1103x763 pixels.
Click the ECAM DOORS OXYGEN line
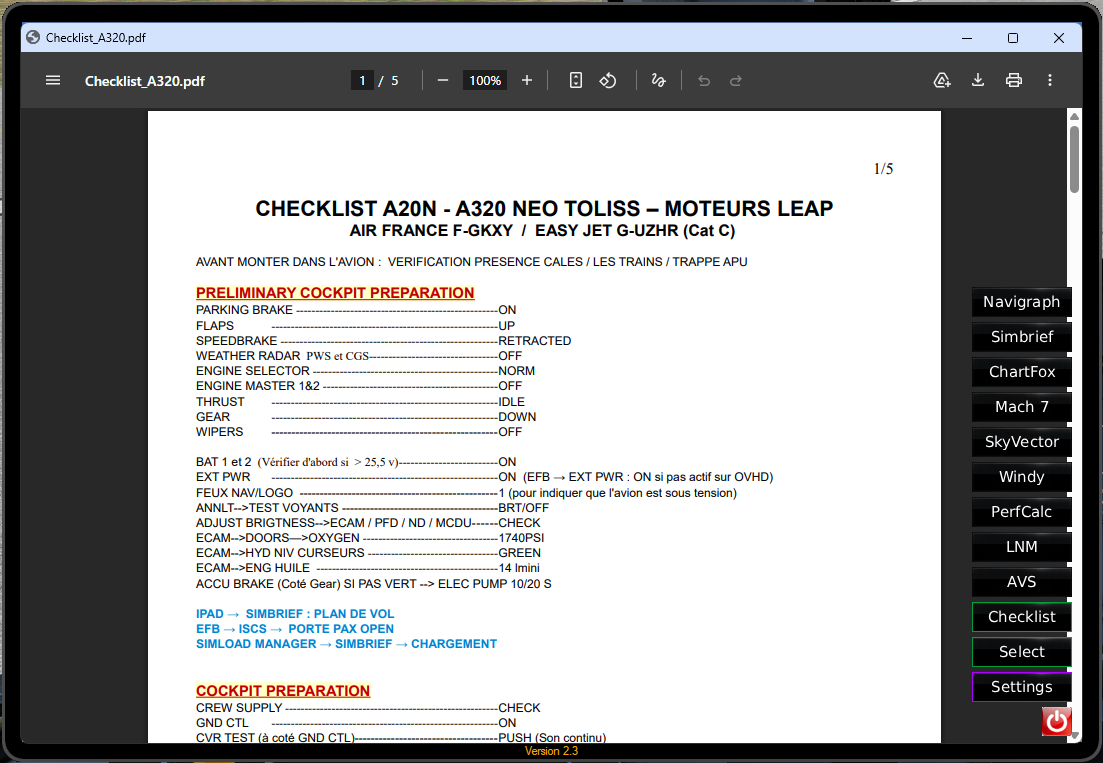pos(370,538)
